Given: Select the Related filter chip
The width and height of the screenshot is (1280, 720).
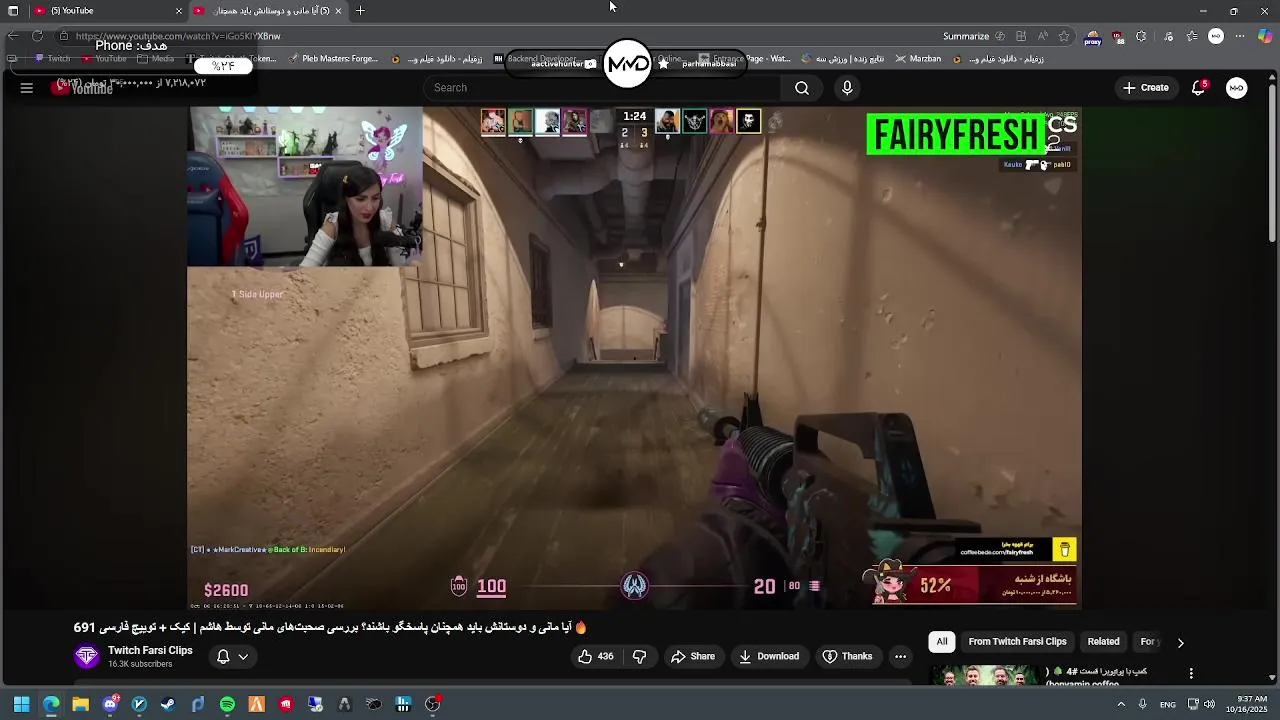Looking at the screenshot, I should [x=1103, y=642].
